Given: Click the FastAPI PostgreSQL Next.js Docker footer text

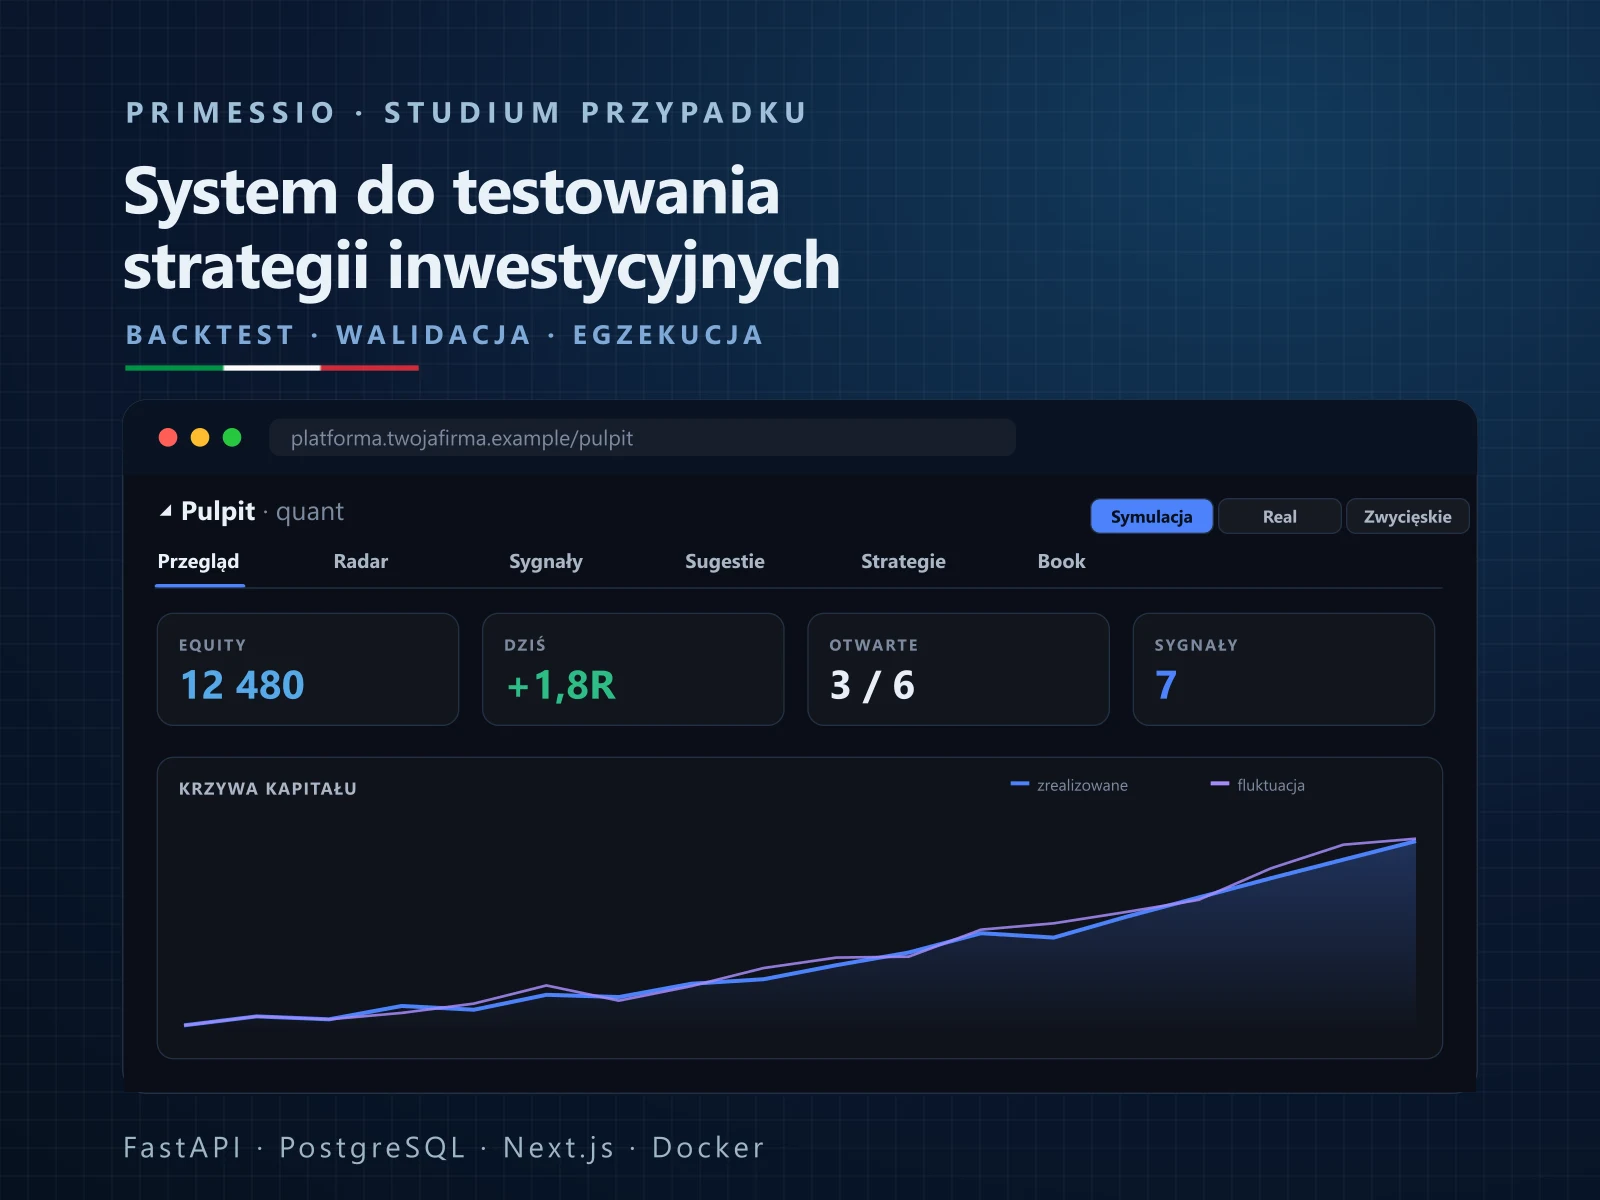Looking at the screenshot, I should (444, 1148).
